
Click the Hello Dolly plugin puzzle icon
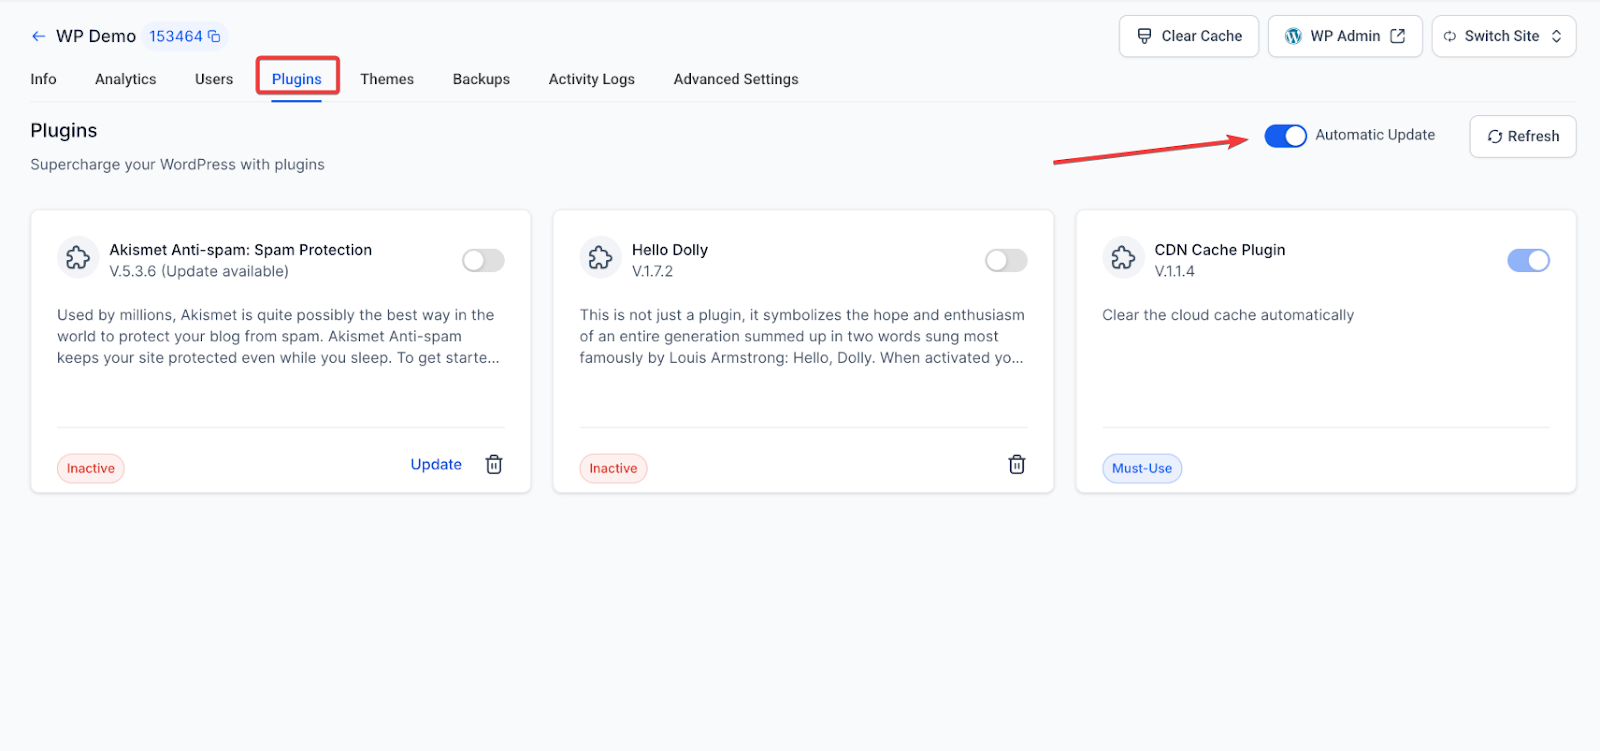[600, 258]
